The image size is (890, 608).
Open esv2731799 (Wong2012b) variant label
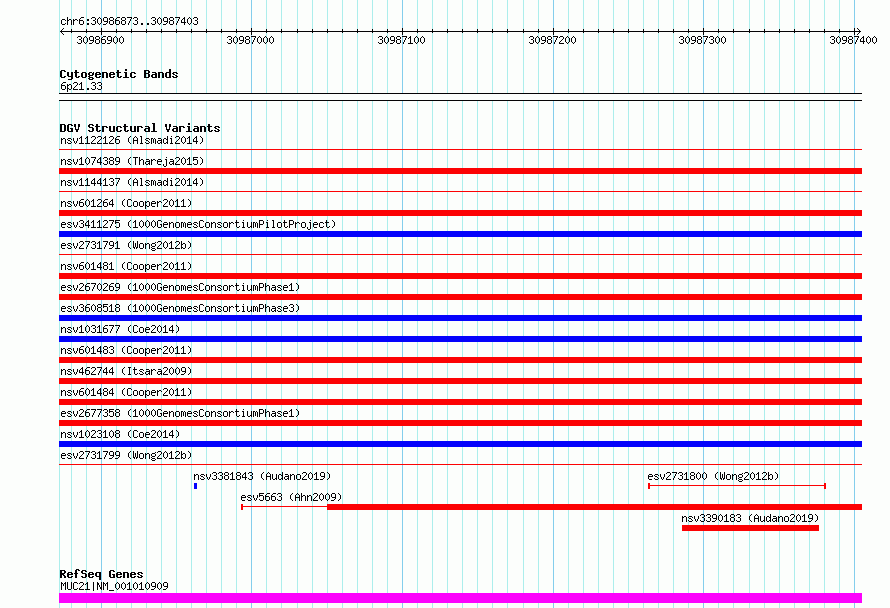pyautogui.click(x=126, y=455)
